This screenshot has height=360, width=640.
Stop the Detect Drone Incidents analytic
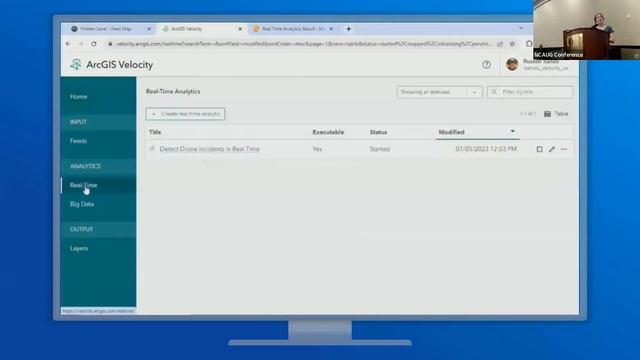pos(539,149)
